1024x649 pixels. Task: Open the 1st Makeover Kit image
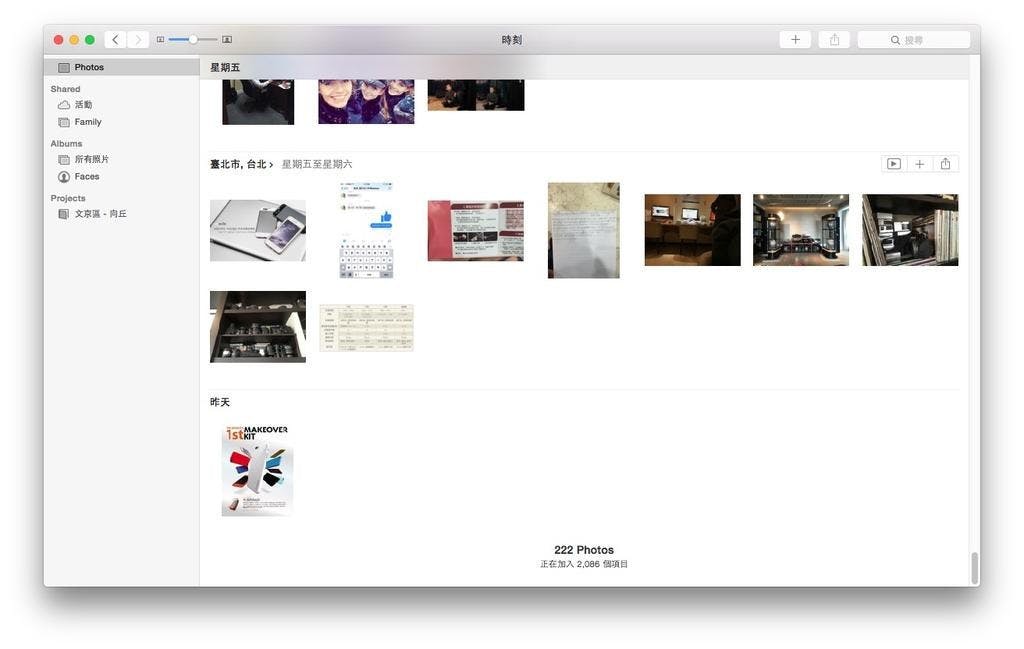coord(257,470)
